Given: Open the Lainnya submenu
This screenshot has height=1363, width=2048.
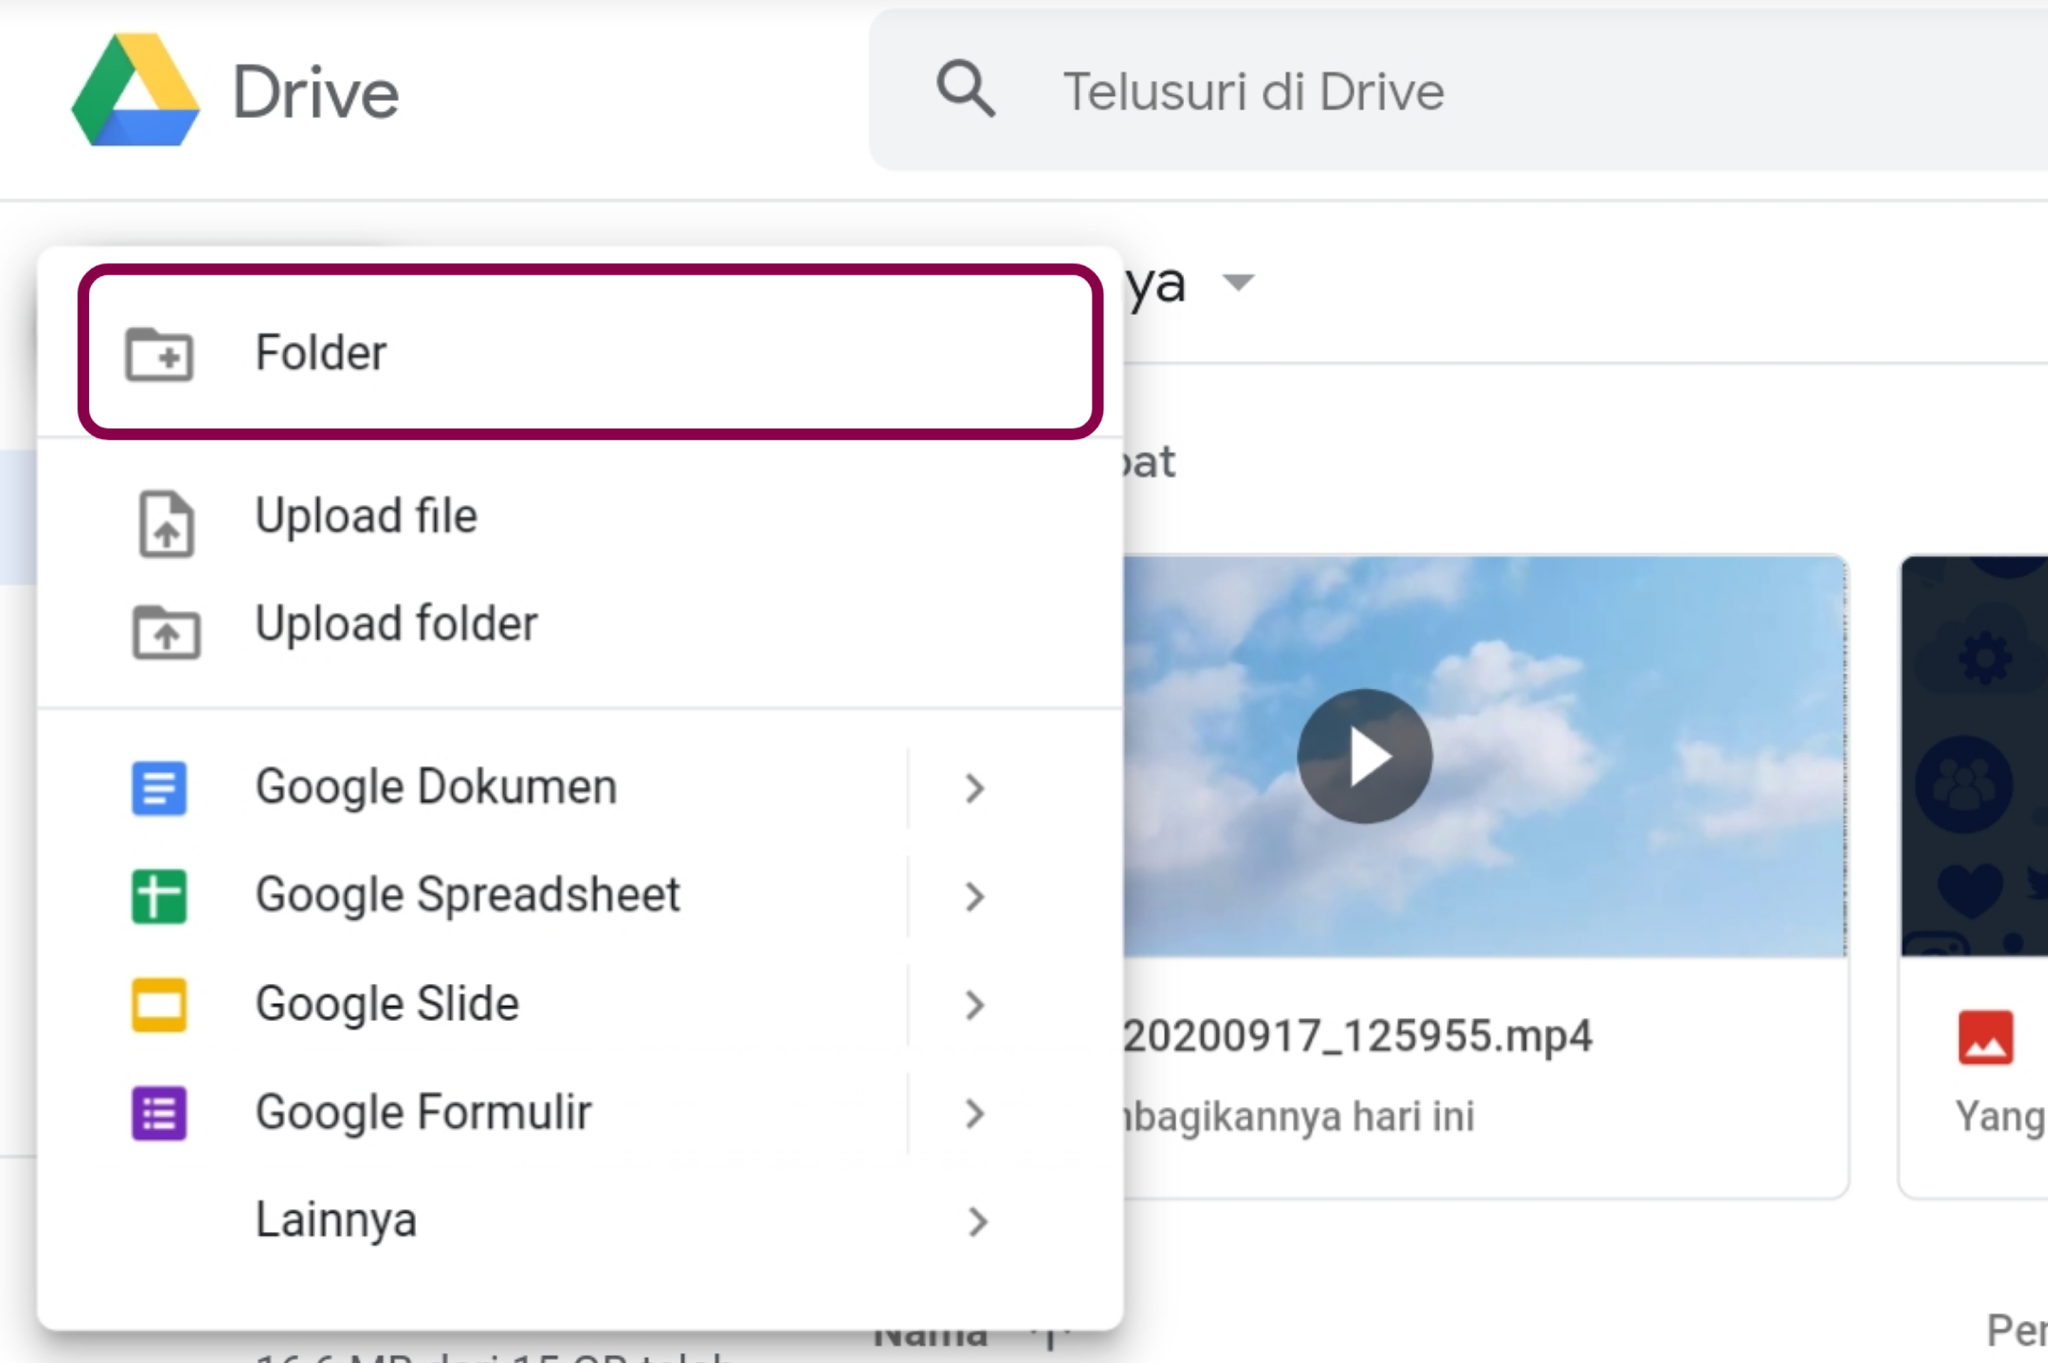Looking at the screenshot, I should (x=580, y=1221).
